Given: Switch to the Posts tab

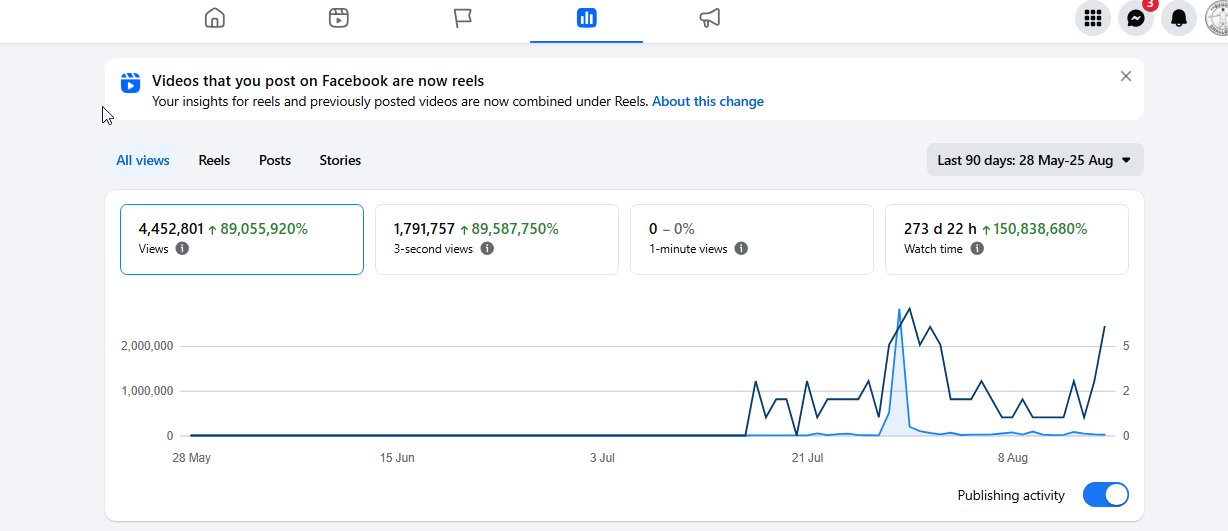Looking at the screenshot, I should point(275,160).
